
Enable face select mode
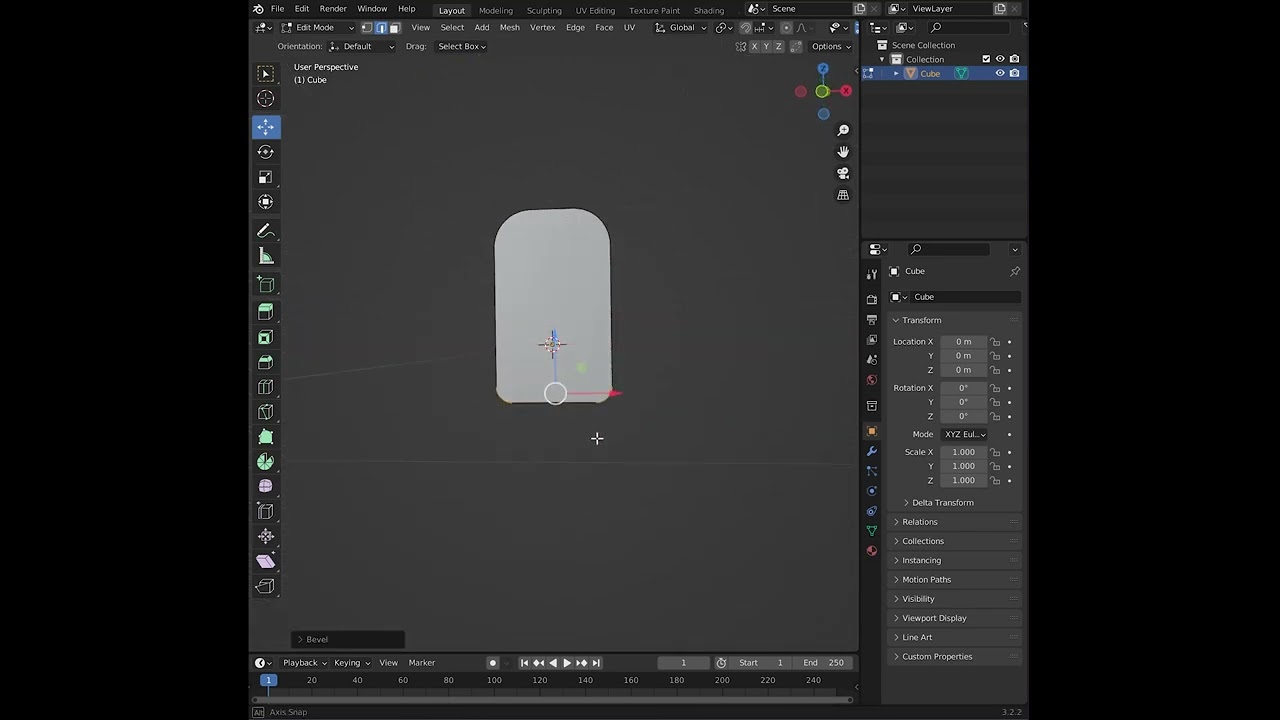394,28
